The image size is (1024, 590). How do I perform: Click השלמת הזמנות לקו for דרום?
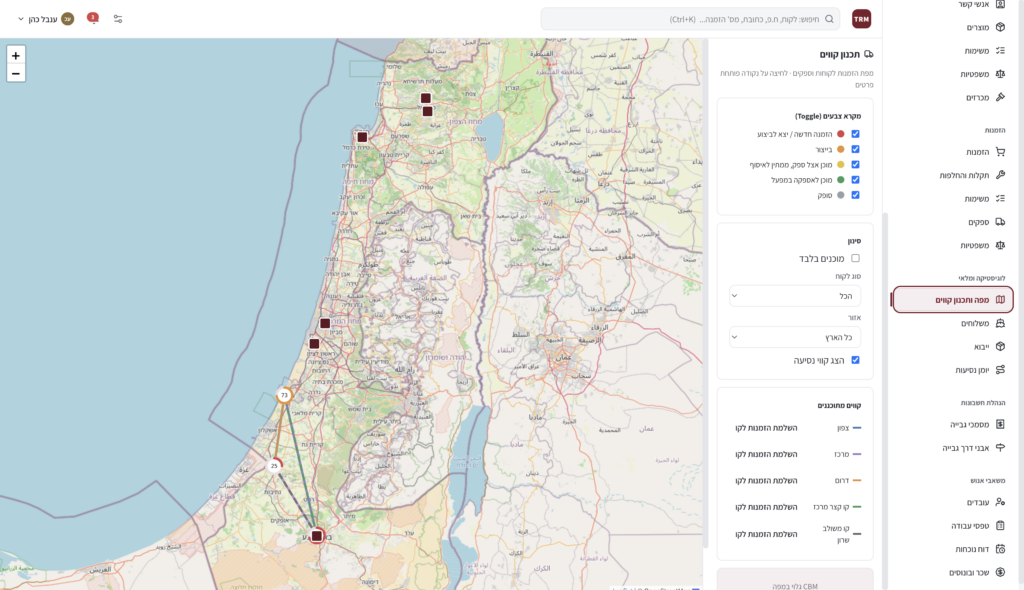[x=766, y=480]
